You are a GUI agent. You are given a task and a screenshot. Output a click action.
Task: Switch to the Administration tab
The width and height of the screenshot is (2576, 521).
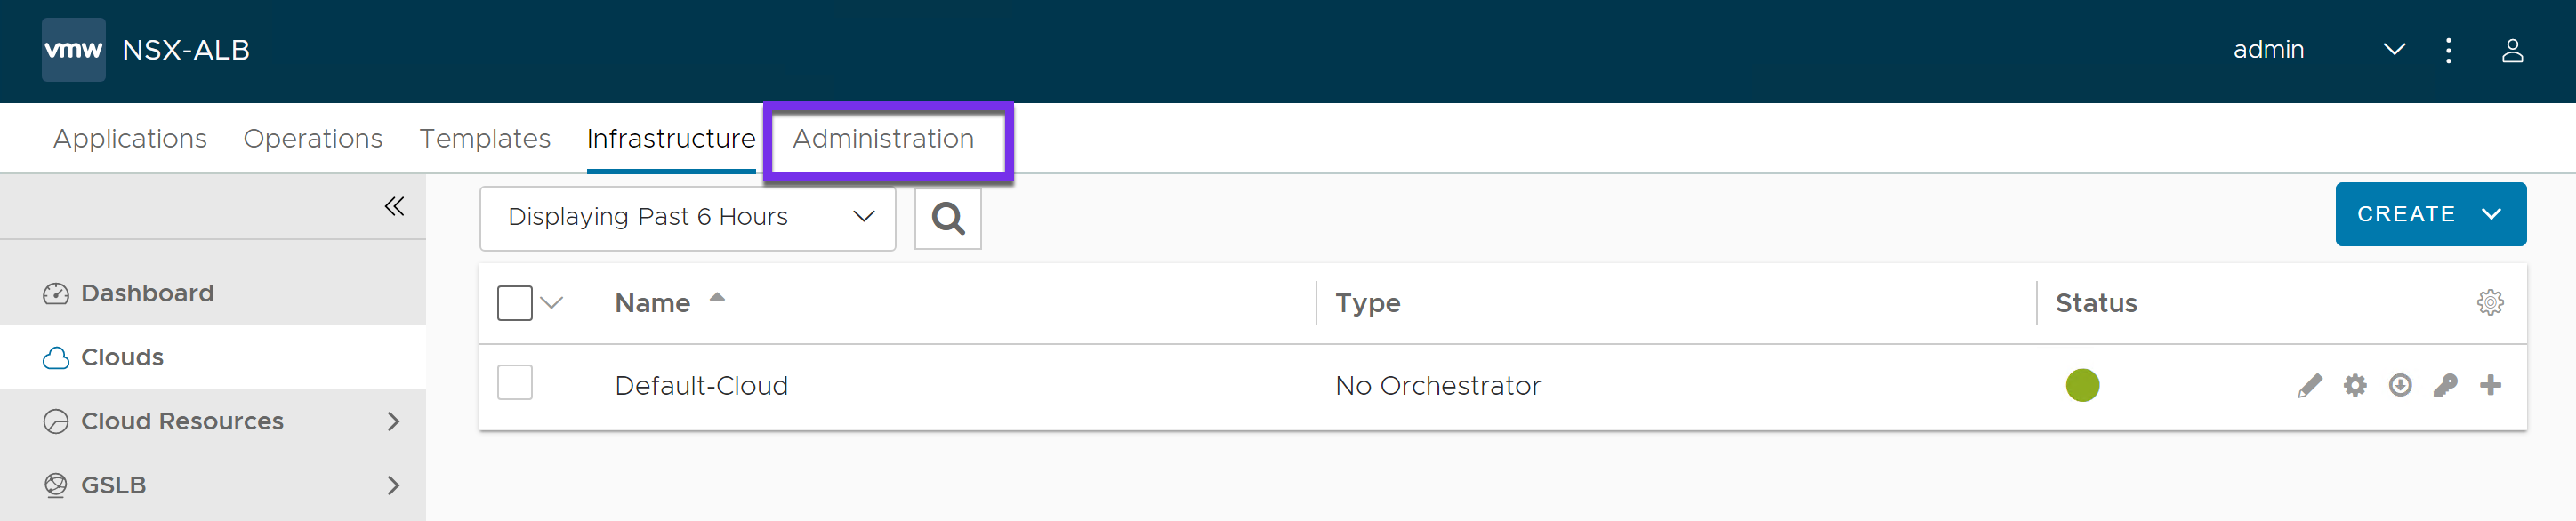click(883, 139)
